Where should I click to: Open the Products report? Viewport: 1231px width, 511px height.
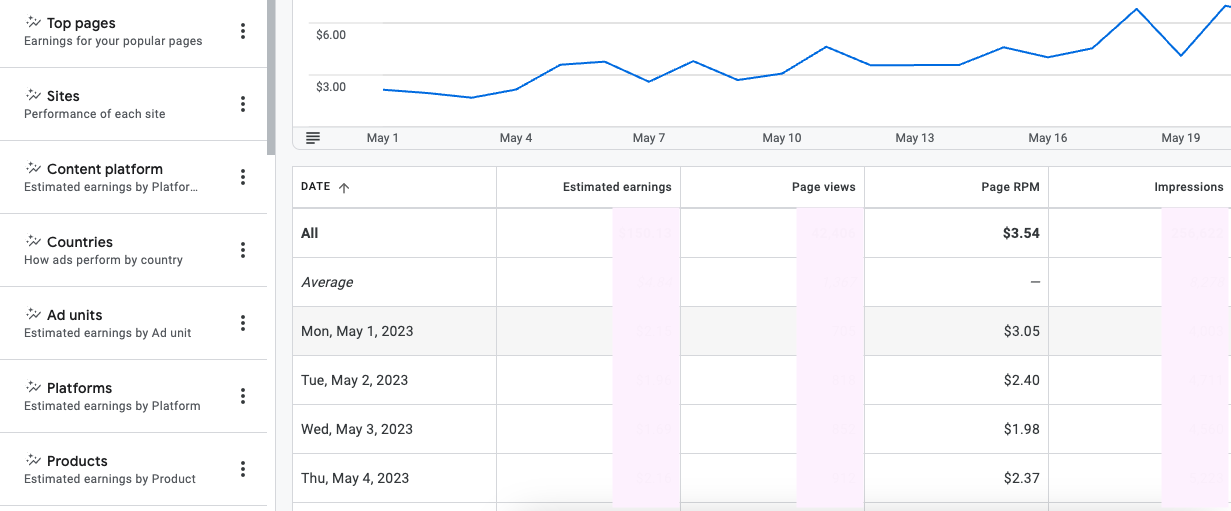(x=133, y=469)
